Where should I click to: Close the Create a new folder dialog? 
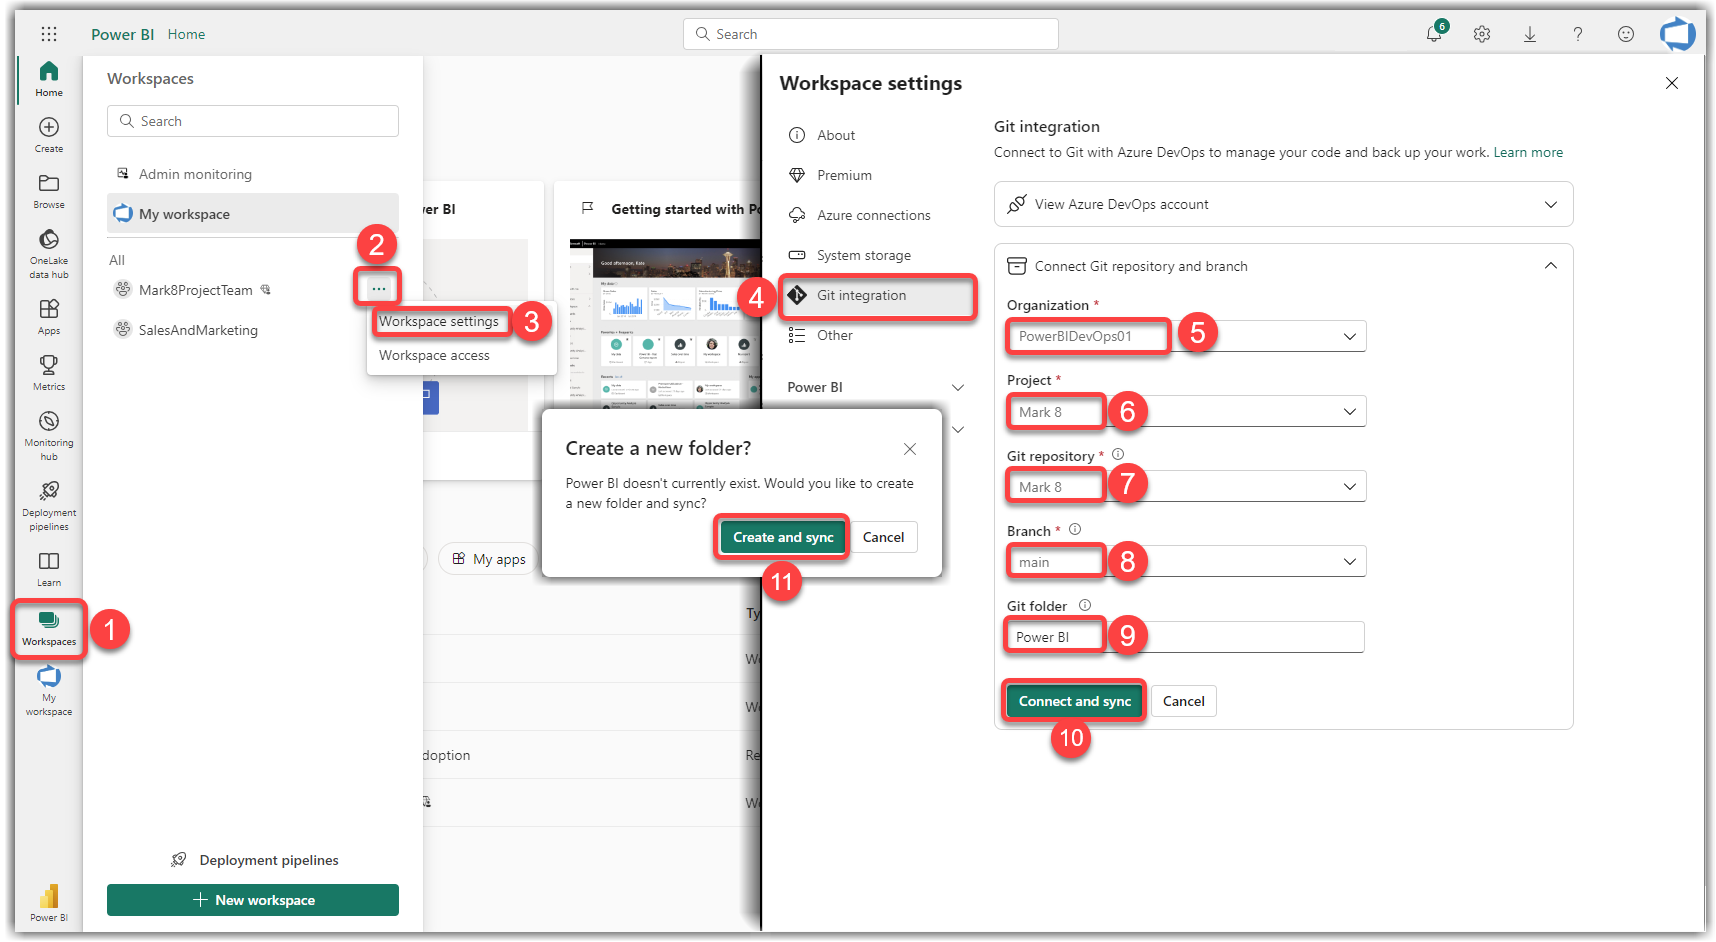910,449
